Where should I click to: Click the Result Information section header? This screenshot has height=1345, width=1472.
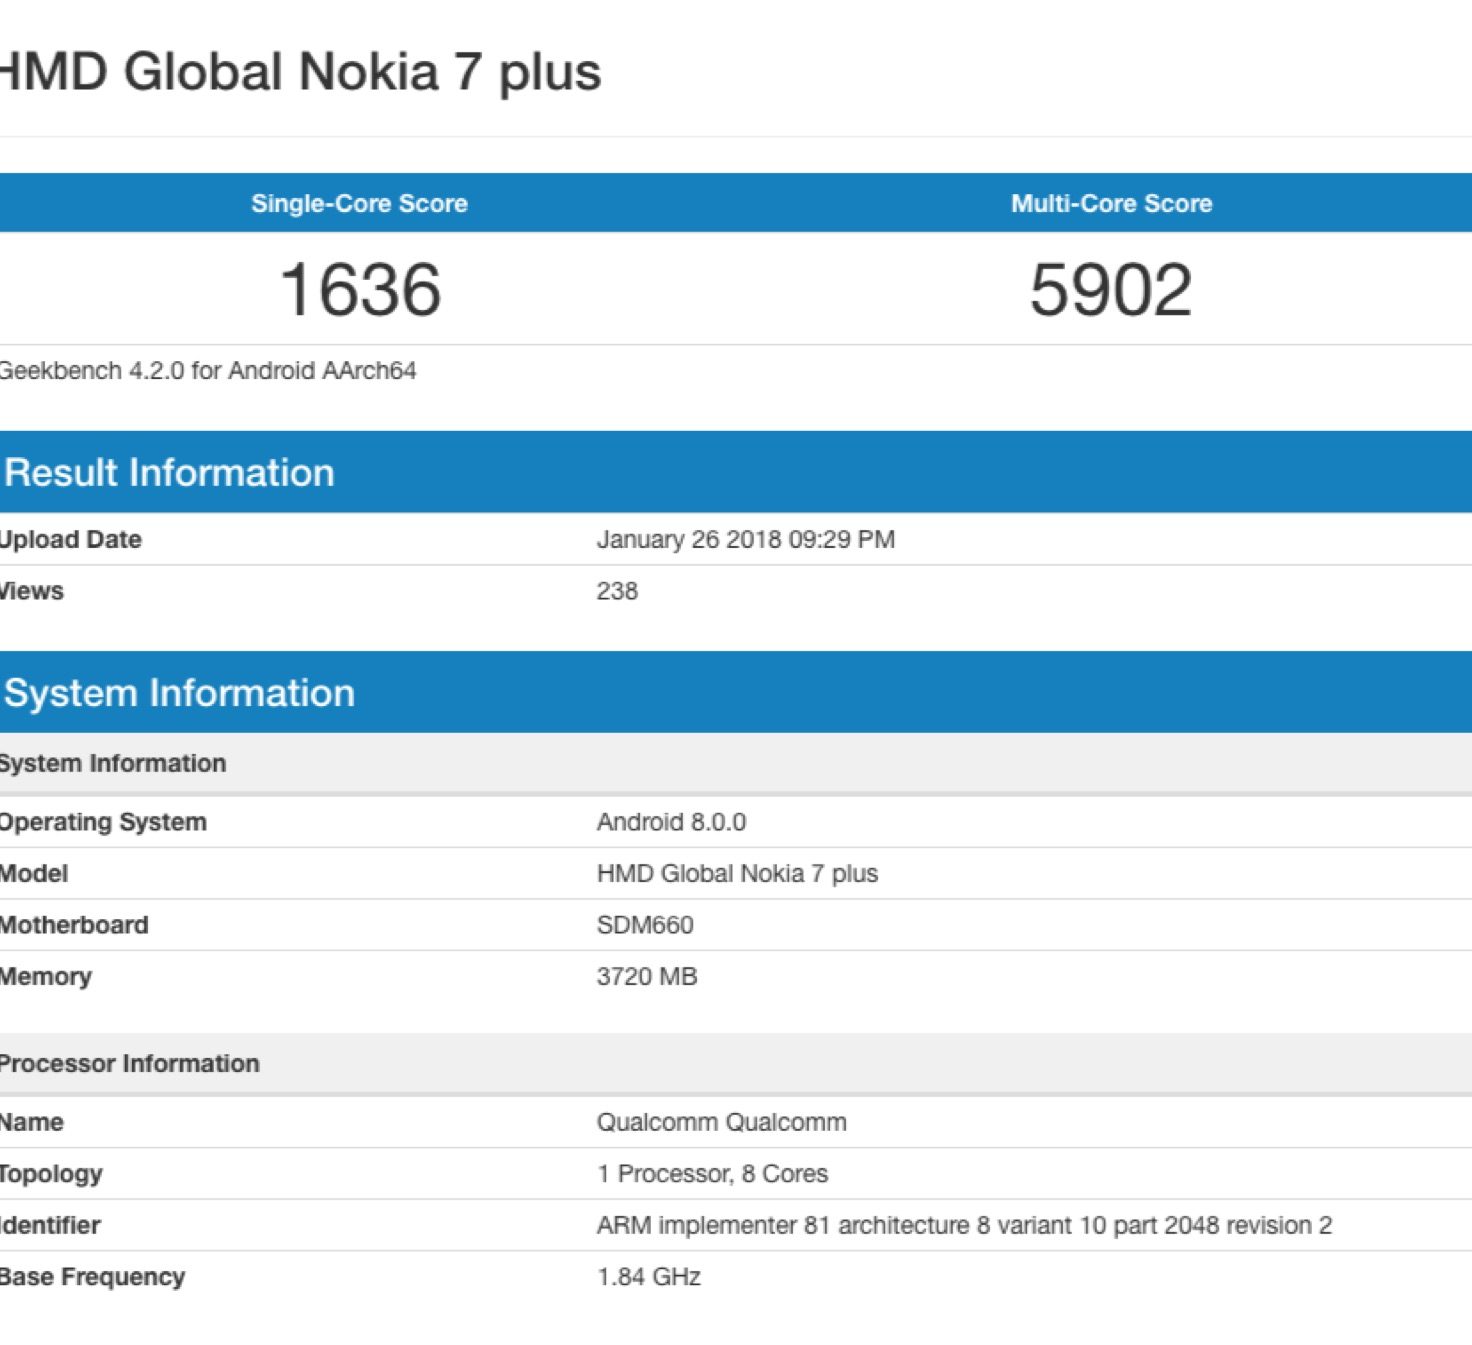tap(169, 472)
